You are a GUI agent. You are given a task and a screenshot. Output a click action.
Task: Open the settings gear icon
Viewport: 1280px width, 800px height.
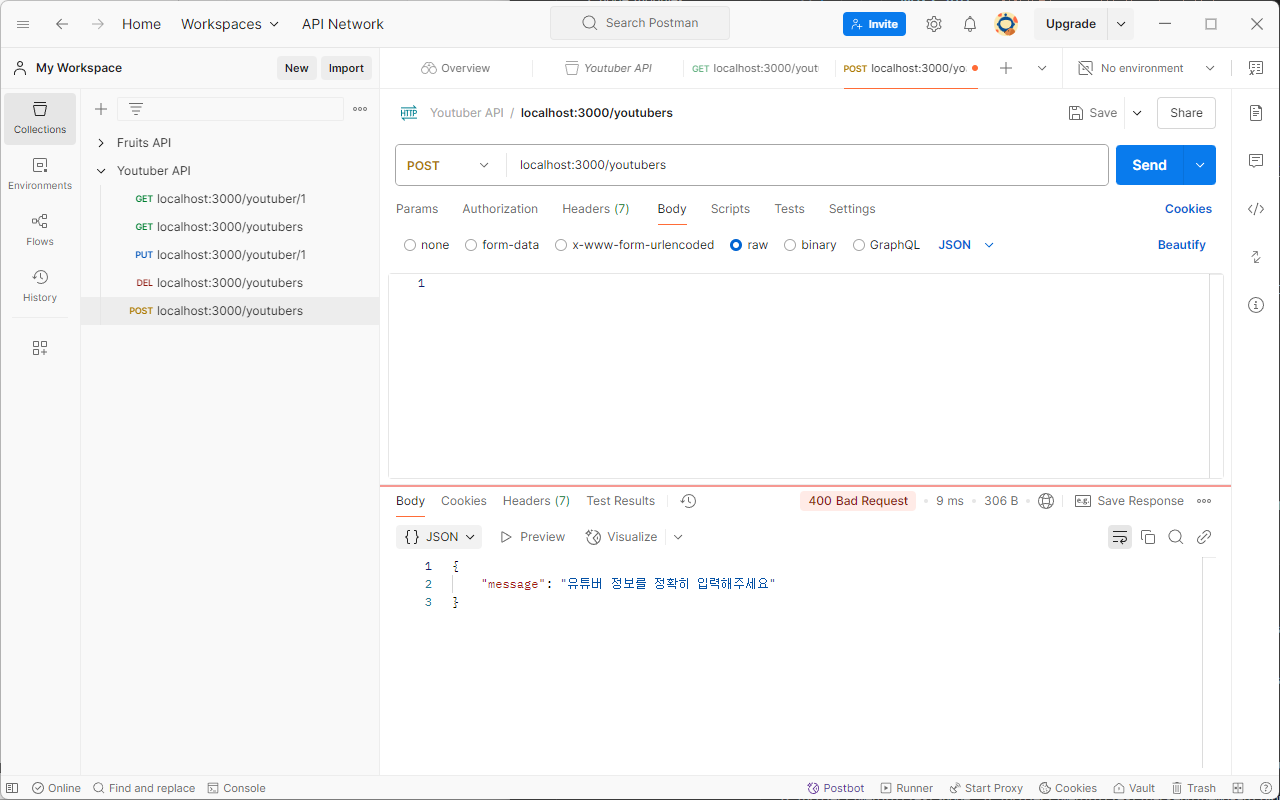pyautogui.click(x=934, y=24)
